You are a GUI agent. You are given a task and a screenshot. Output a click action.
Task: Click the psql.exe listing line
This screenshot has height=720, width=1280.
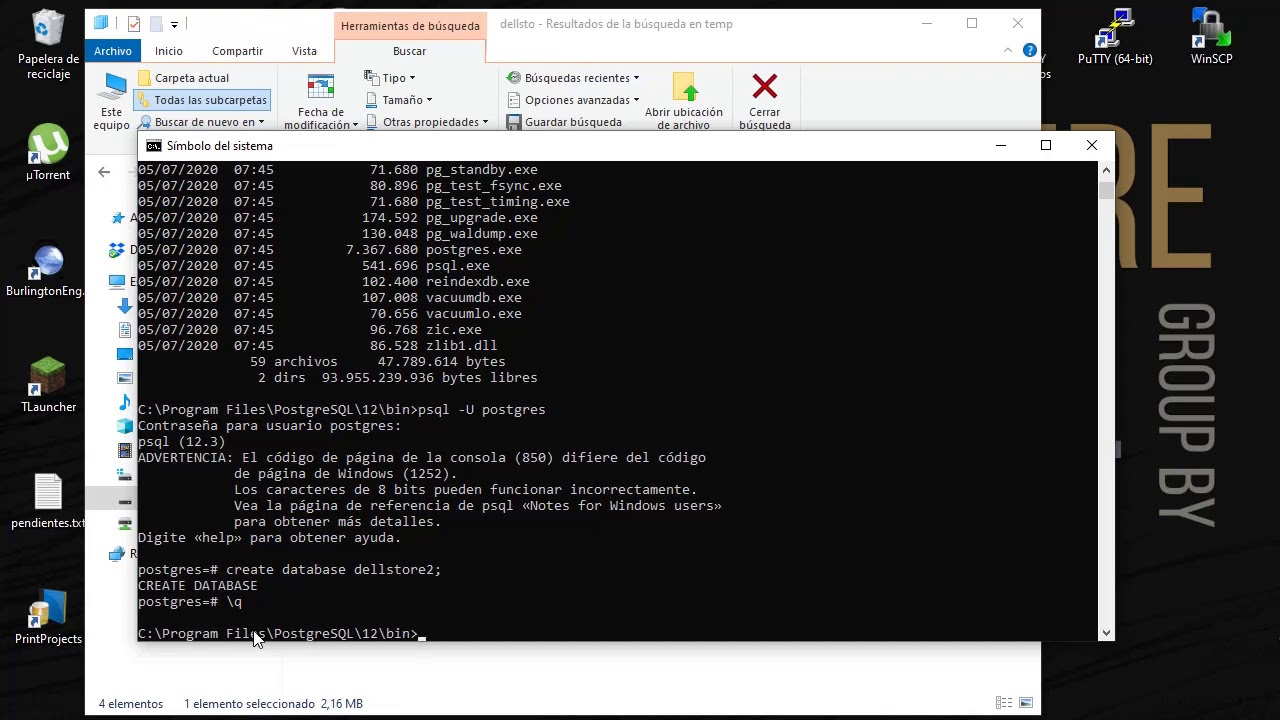tap(314, 266)
